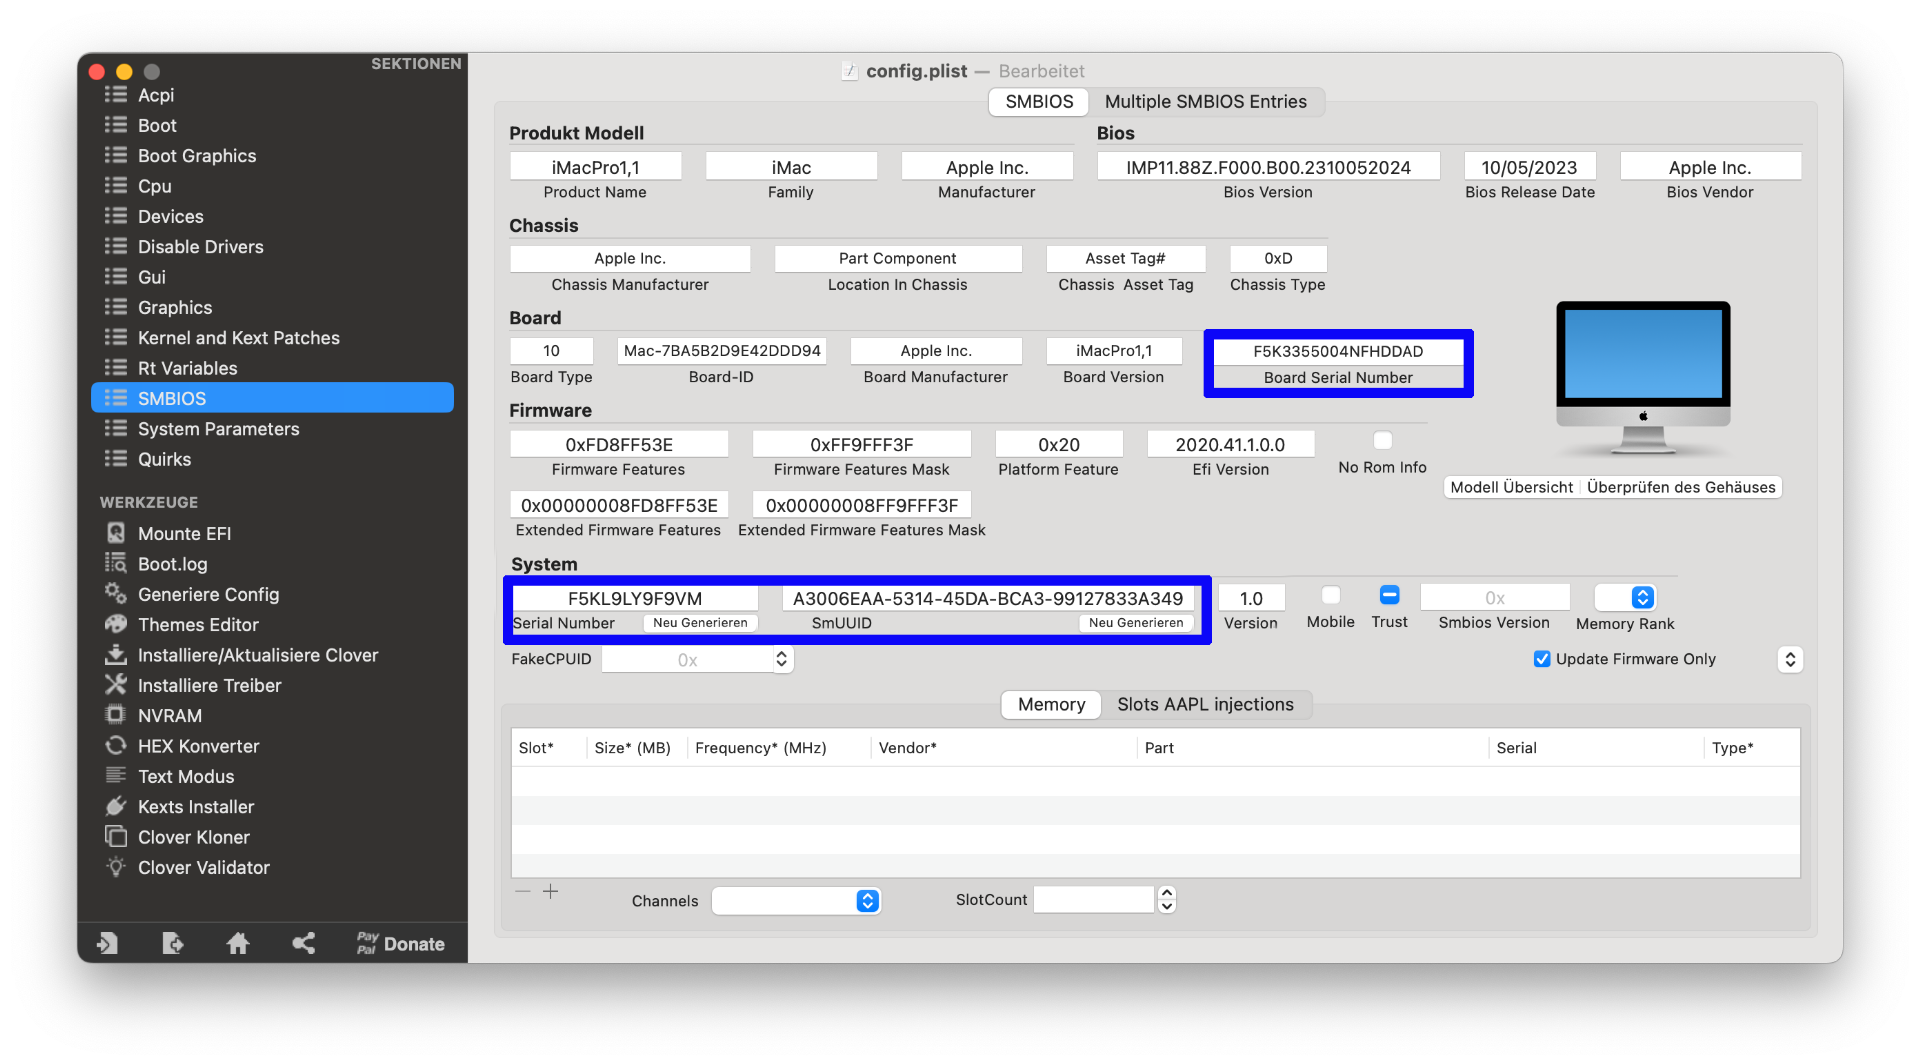Click the import config icon in bottom bar
Image resolution: width=1920 pixels, height=1064 pixels.
point(107,943)
